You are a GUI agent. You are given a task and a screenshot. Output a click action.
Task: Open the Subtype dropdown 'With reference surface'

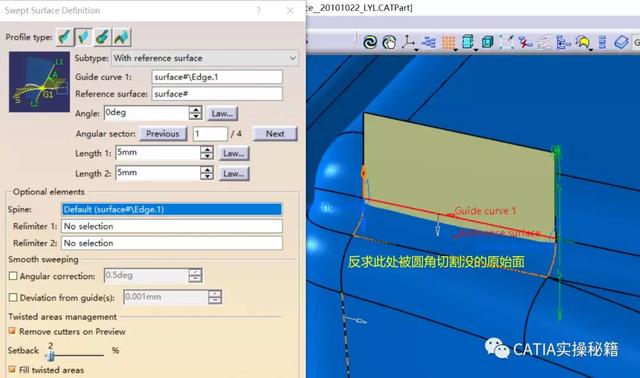[x=205, y=58]
